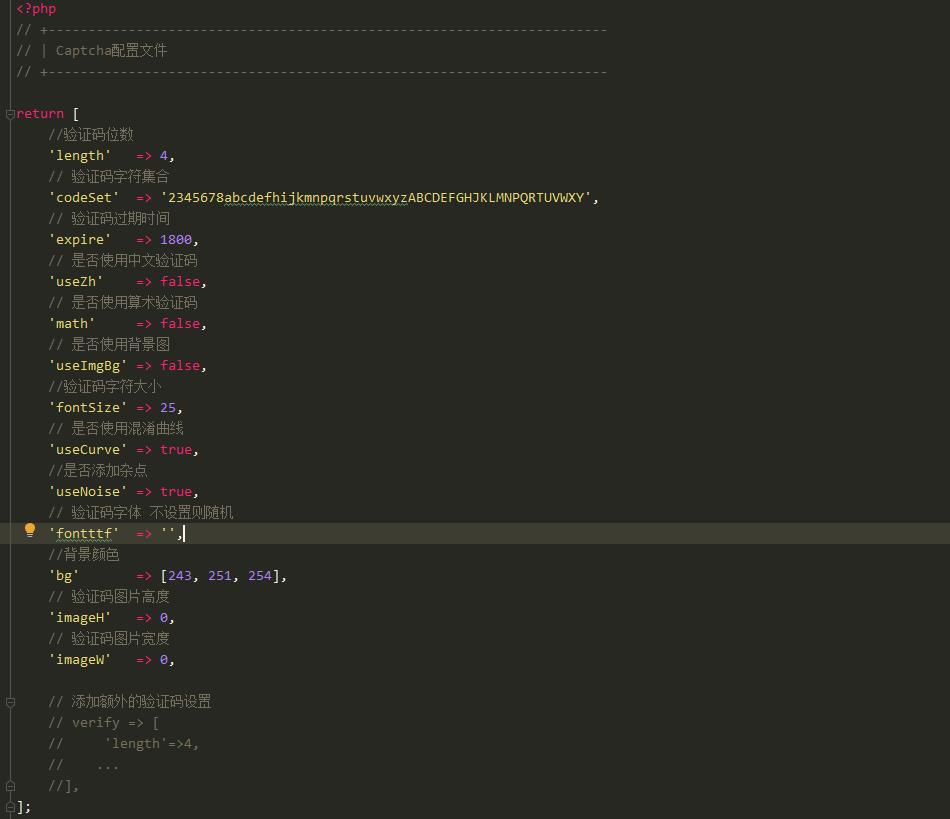Viewport: 950px width, 819px height.
Task: Click the comment '// 验证码字体 不设置则随机'
Action: tap(141, 512)
